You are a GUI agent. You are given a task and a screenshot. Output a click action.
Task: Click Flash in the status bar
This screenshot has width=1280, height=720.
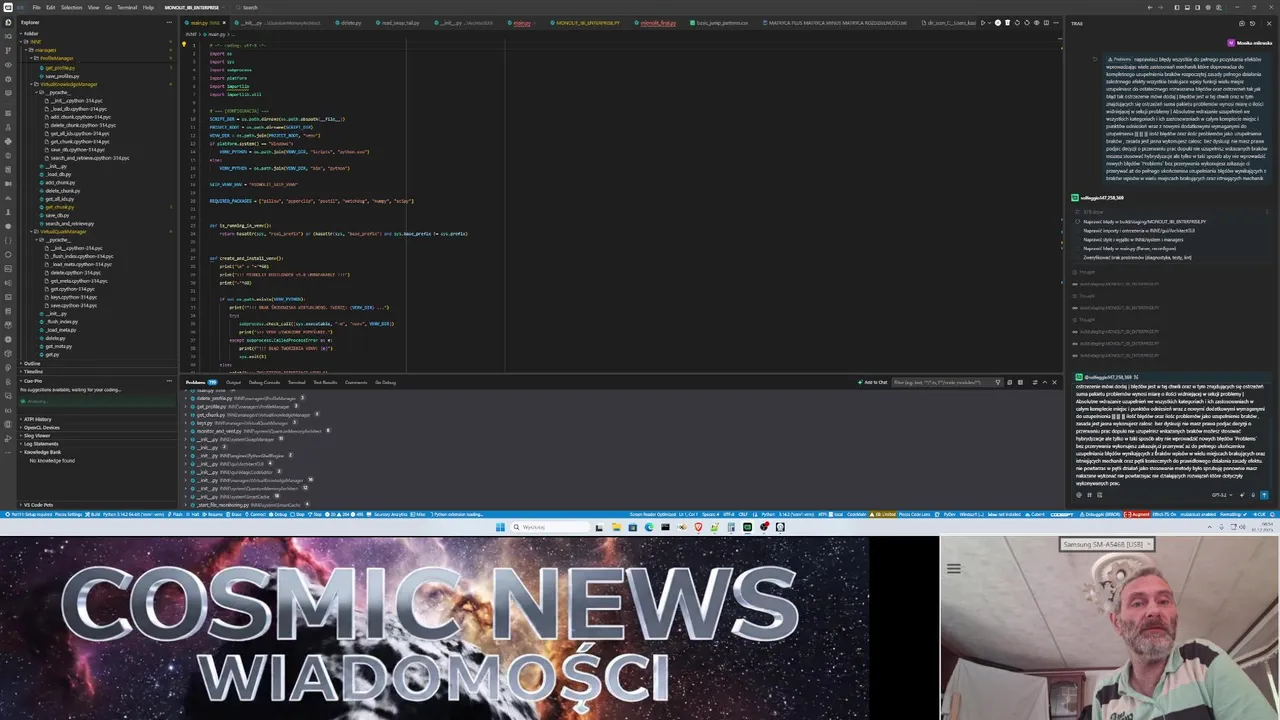[x=177, y=514]
